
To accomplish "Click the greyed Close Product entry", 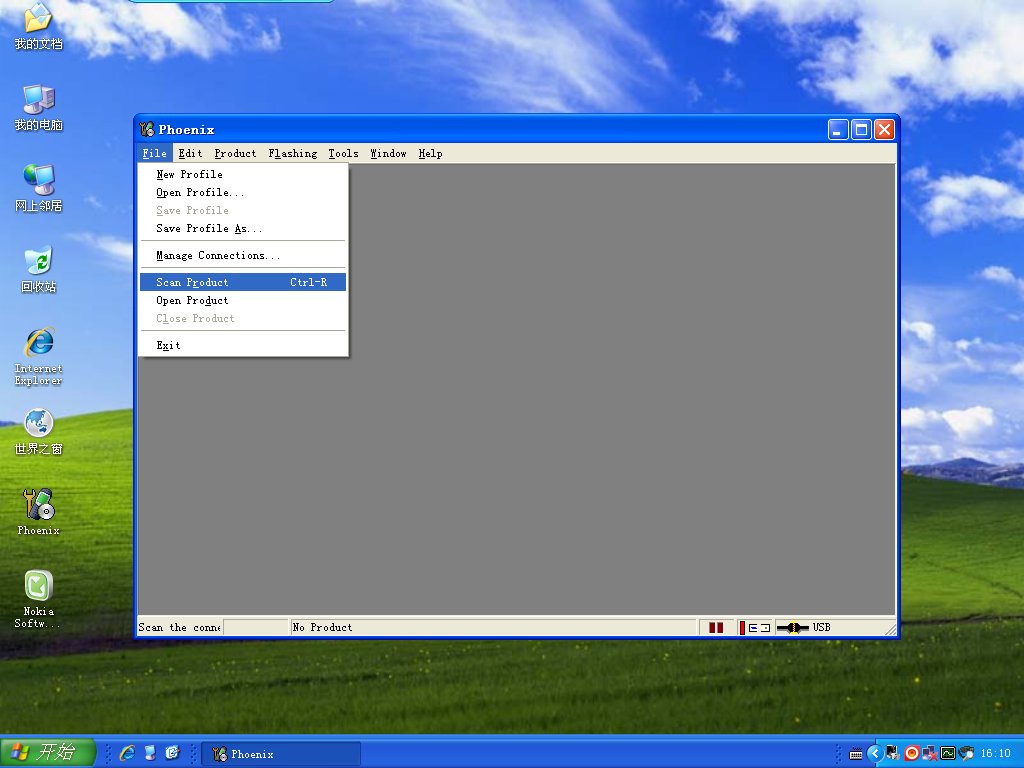I will pyautogui.click(x=243, y=318).
